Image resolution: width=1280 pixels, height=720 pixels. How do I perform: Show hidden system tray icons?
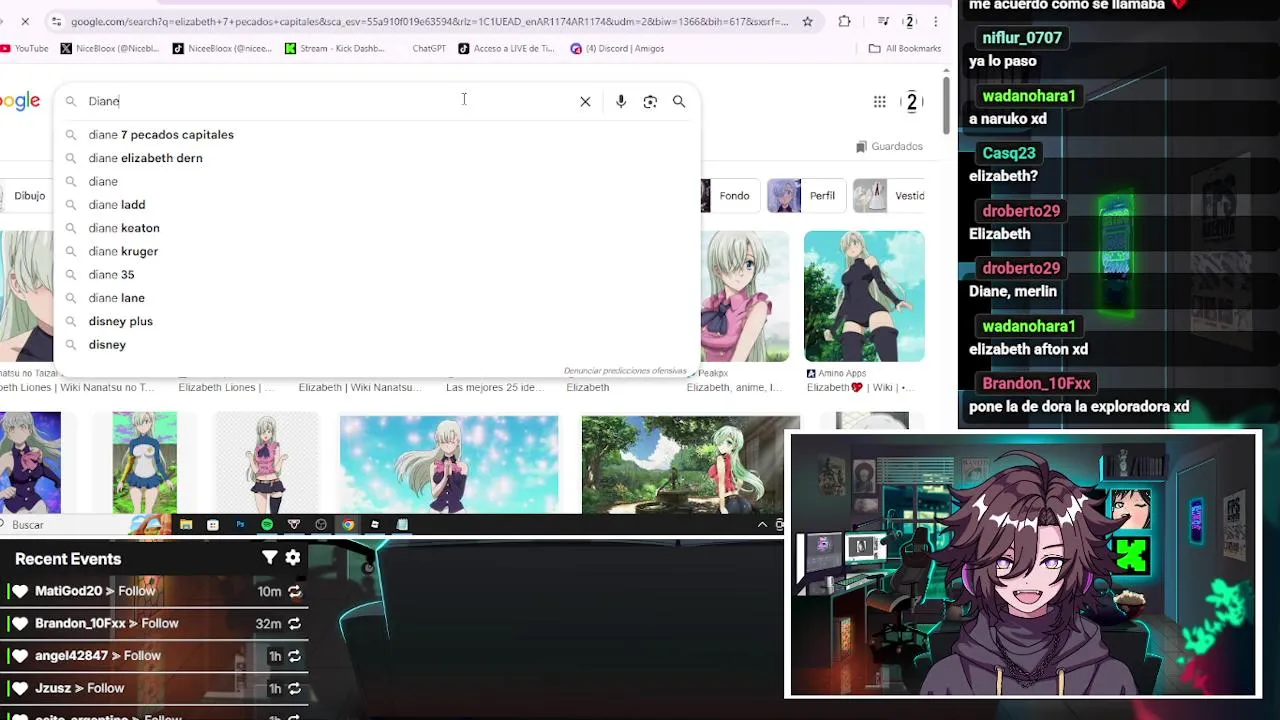pyautogui.click(x=763, y=524)
